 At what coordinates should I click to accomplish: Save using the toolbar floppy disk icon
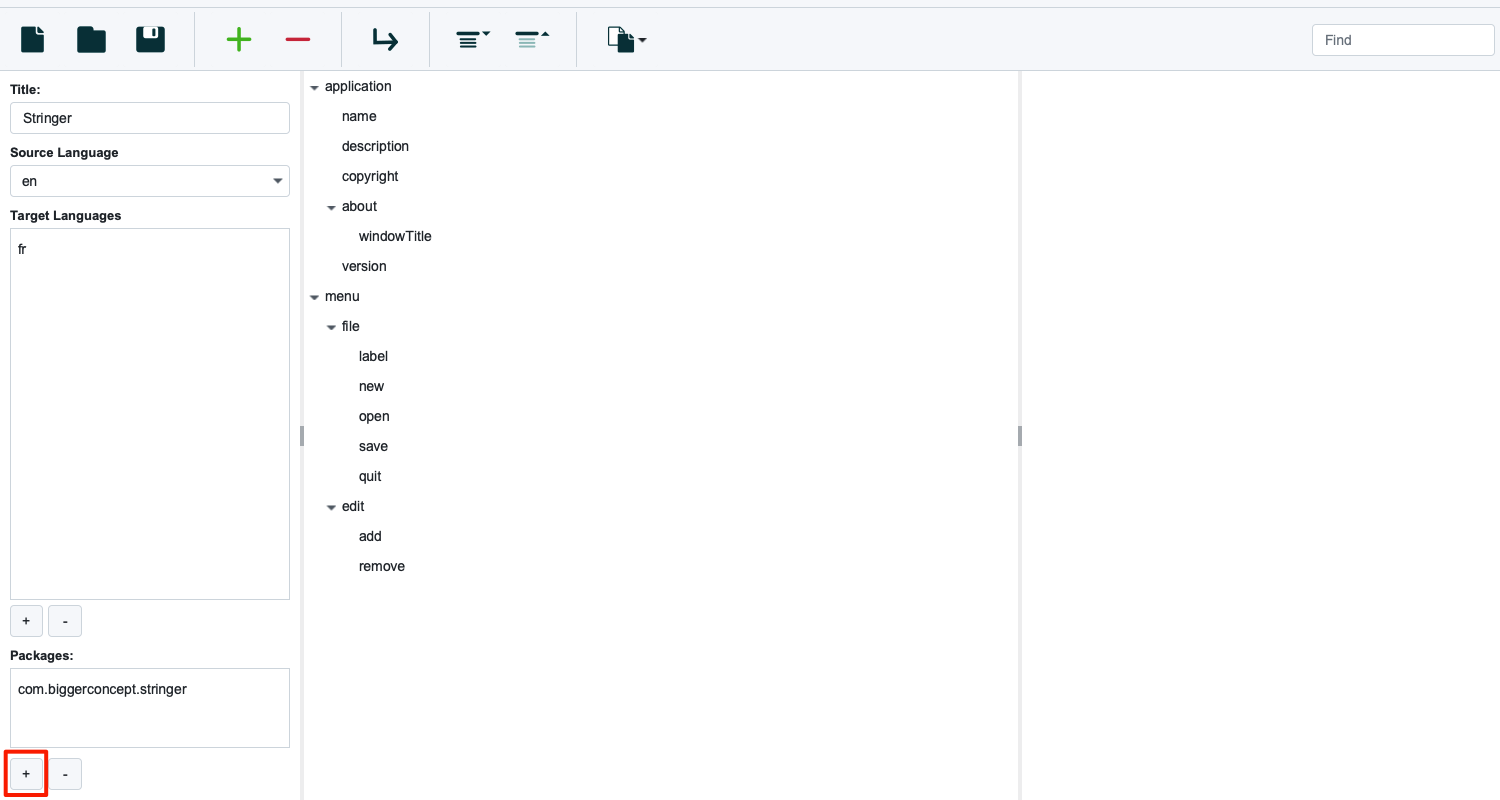(150, 40)
